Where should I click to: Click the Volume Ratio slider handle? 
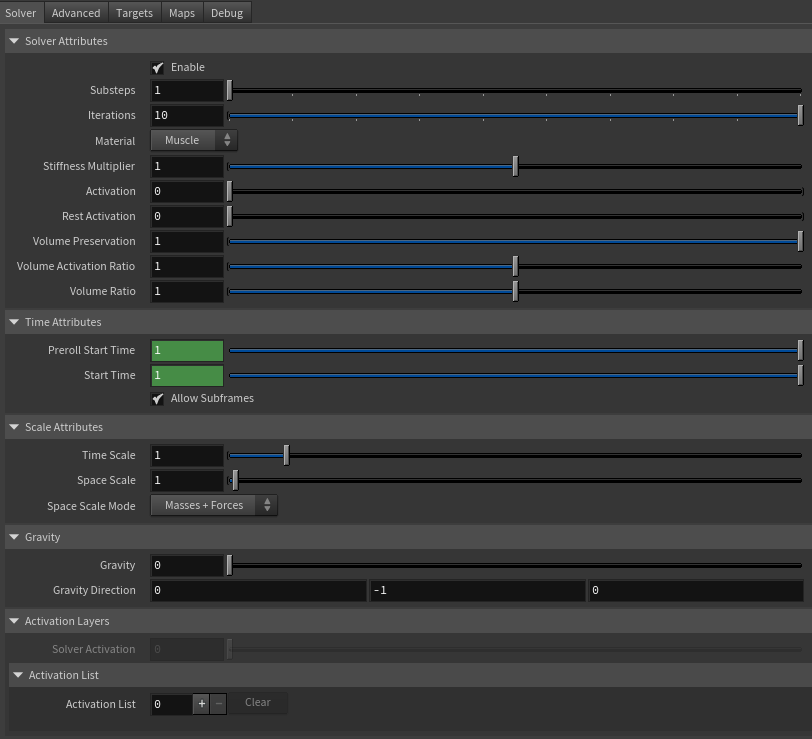515,292
